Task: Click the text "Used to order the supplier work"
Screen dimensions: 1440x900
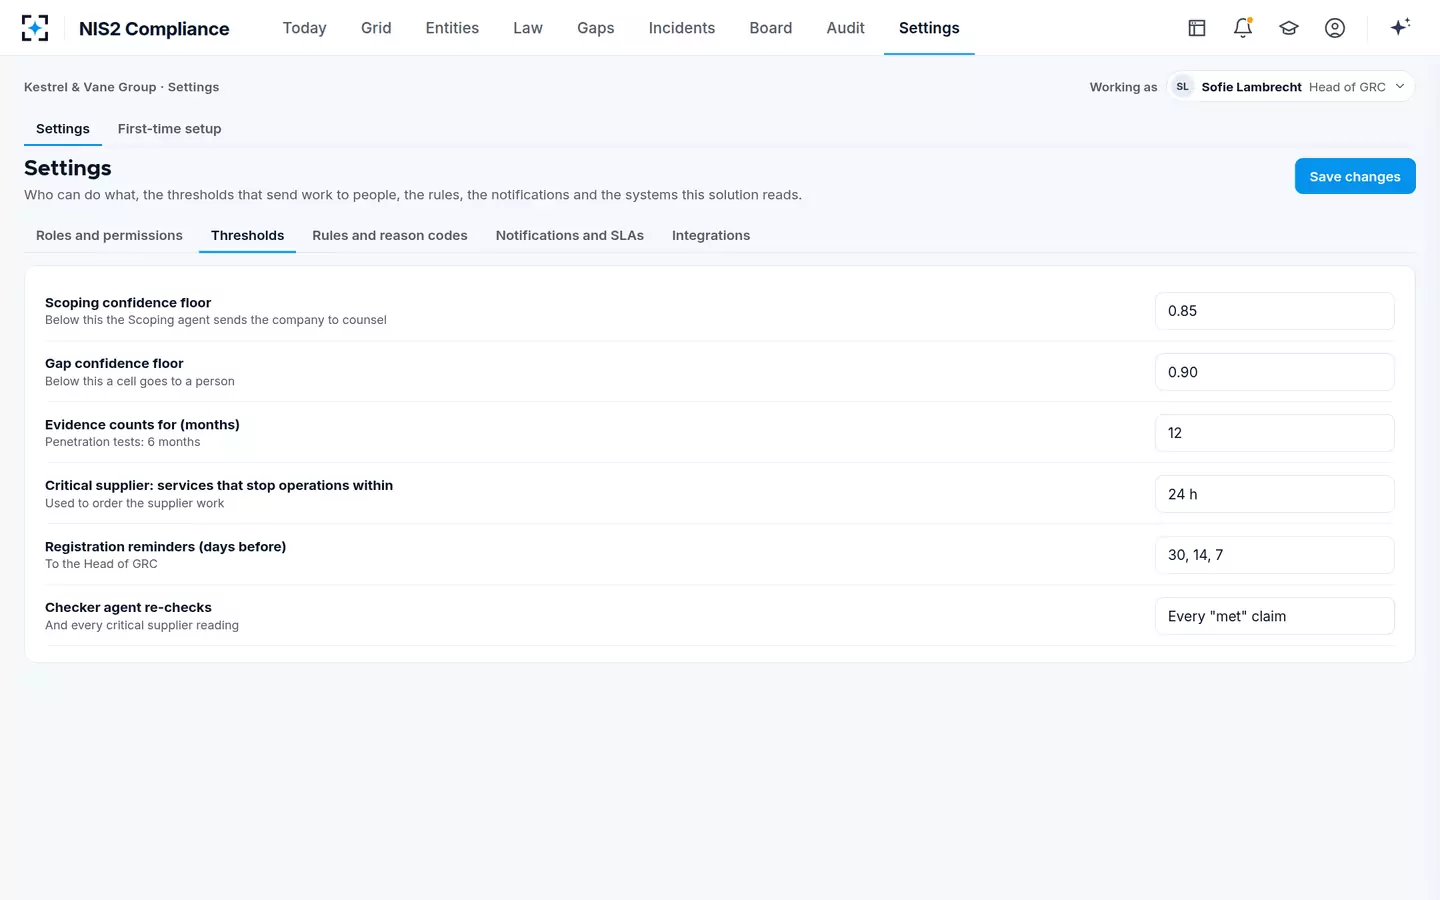Action: click(x=135, y=503)
